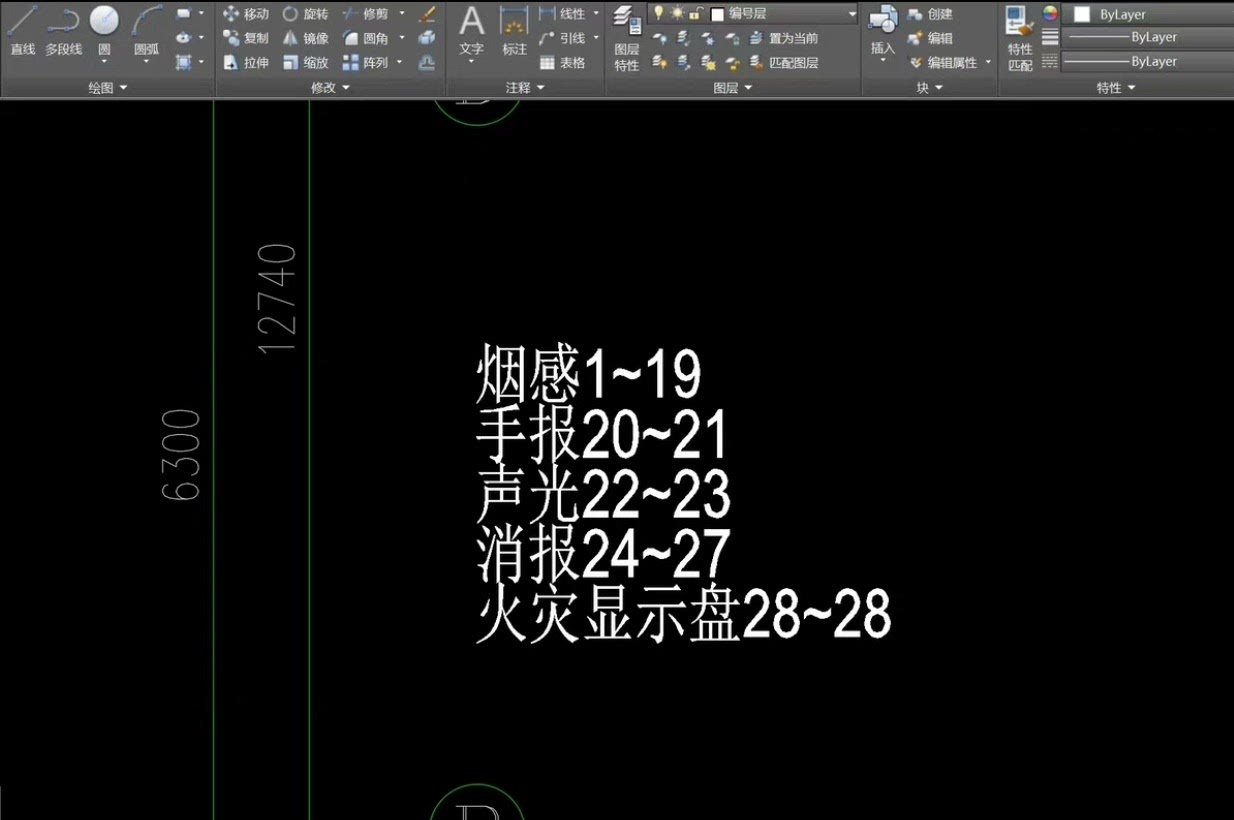Toggle the layer lock padlock icon
Image resolution: width=1234 pixels, height=820 pixels.
click(x=695, y=13)
